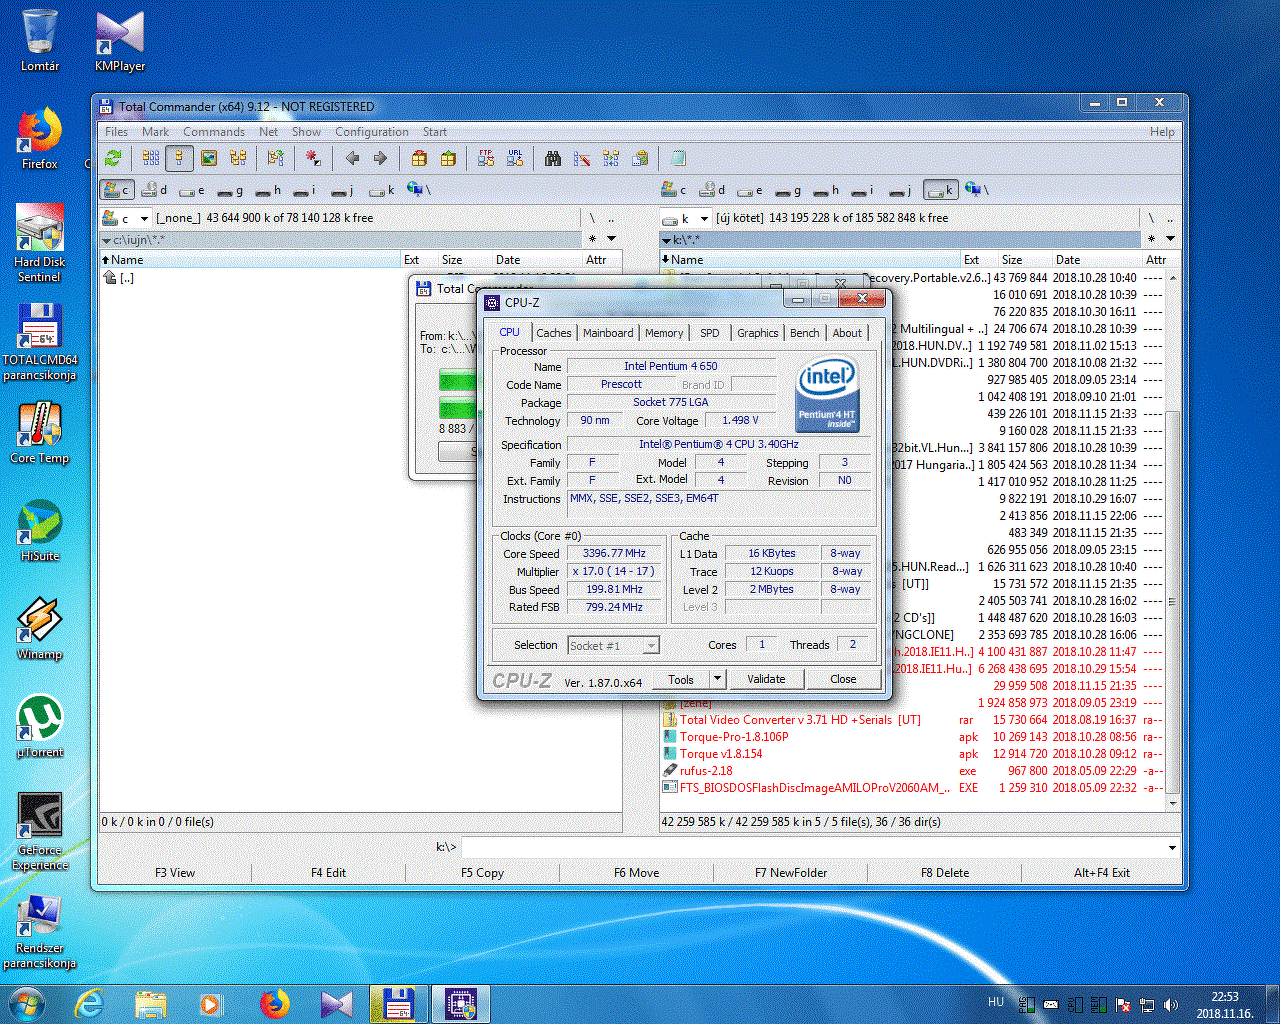Viewport: 1280px width, 1024px height.
Task: Toggle the directory tree view icon
Action: [238, 158]
